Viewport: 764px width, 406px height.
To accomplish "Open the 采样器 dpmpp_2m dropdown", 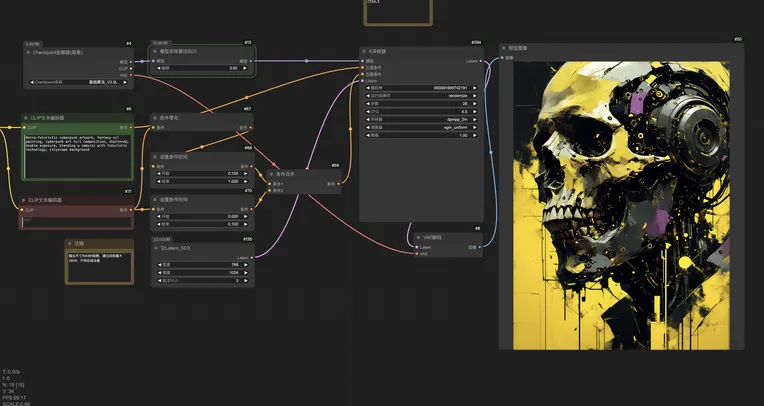I will pos(420,119).
